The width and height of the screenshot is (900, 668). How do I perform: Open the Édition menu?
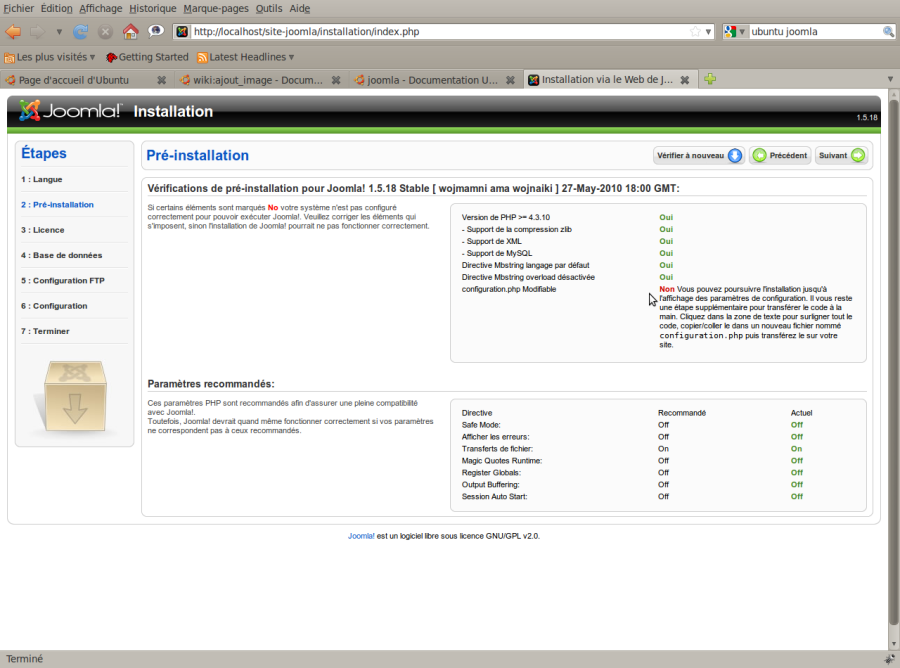(x=56, y=9)
